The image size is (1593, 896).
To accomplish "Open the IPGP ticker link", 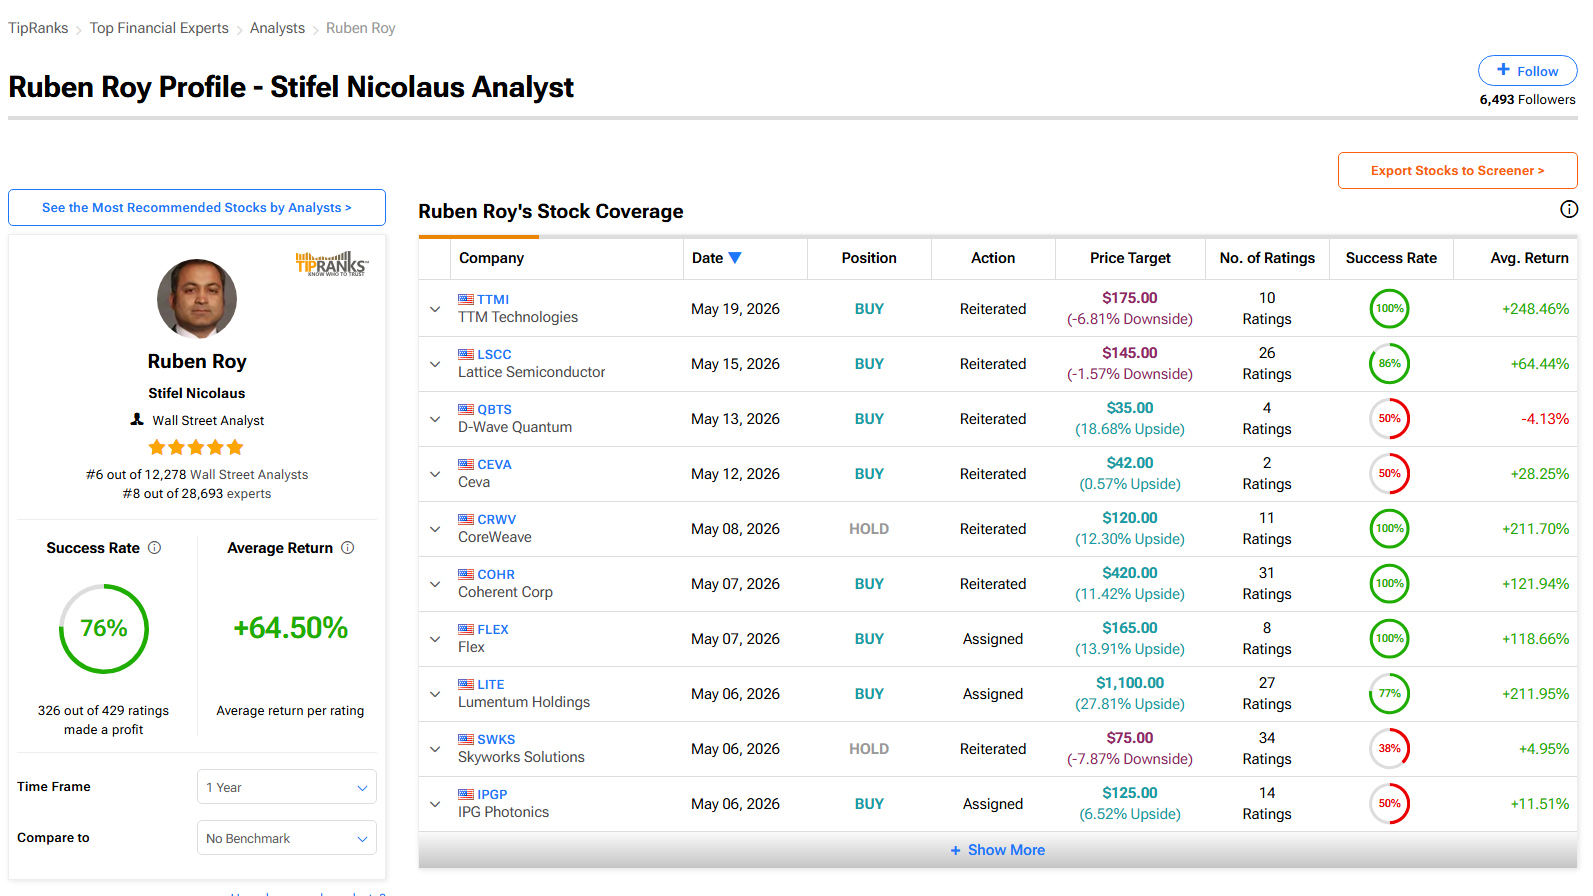I will 492,794.
